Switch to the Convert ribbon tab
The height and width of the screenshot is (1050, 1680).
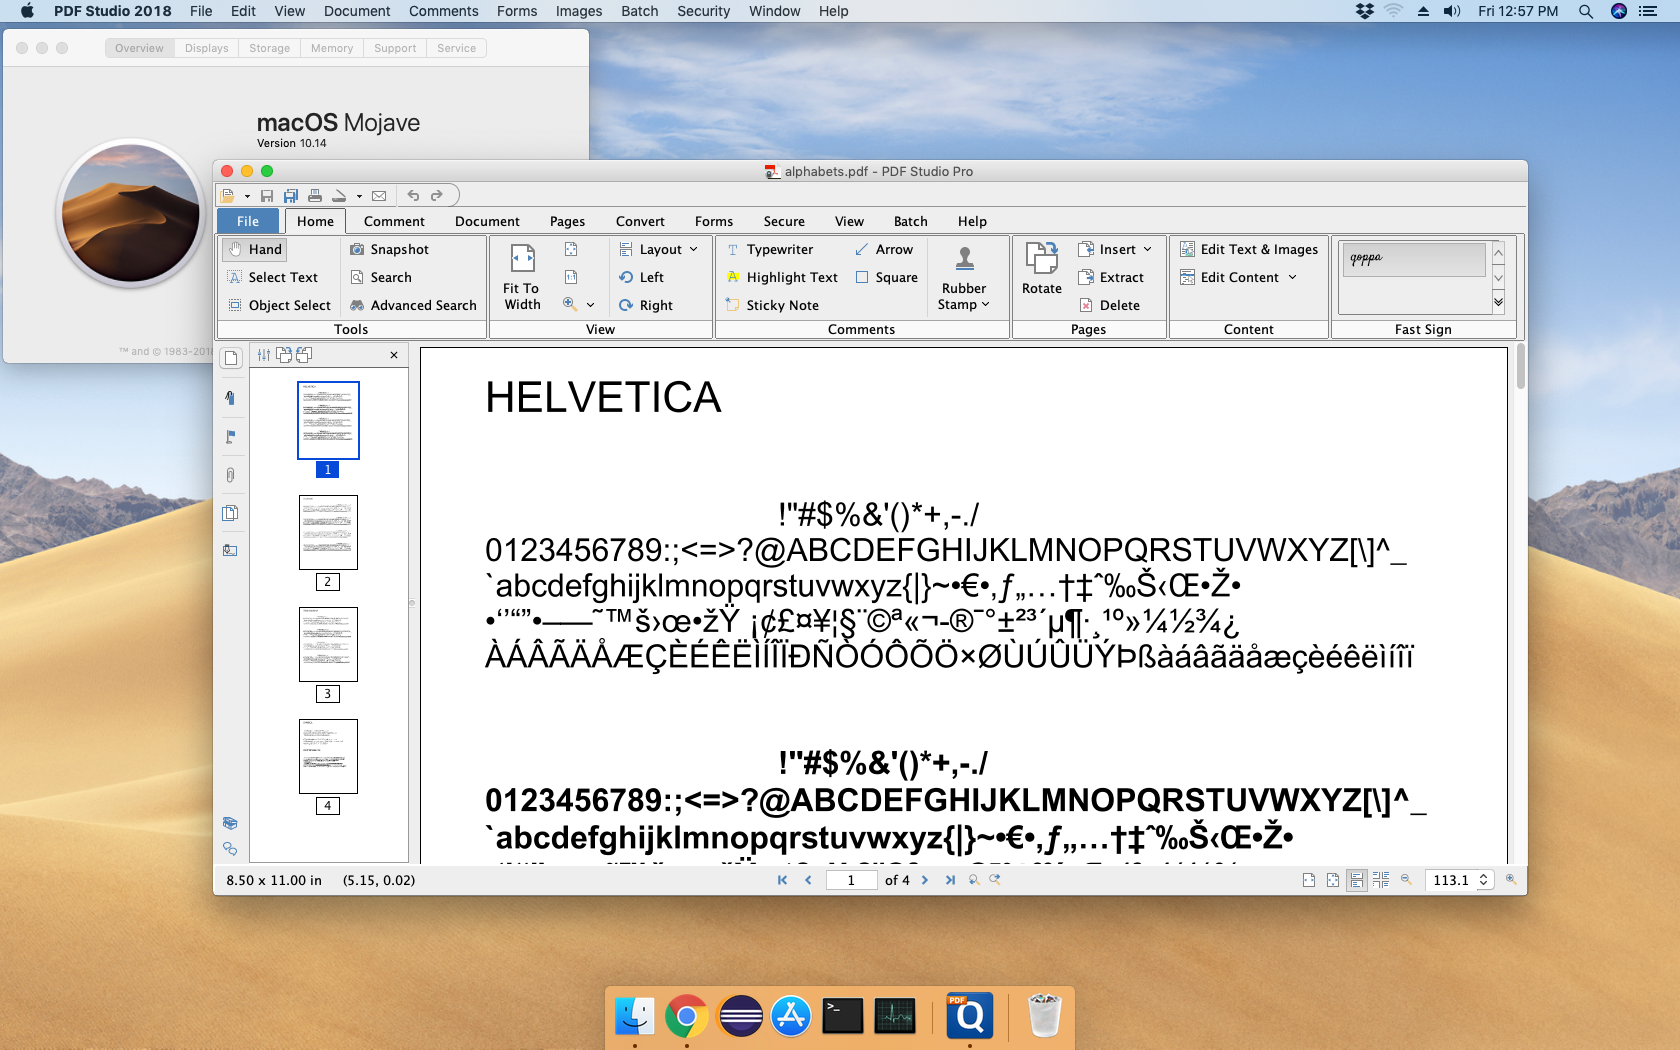tap(640, 221)
